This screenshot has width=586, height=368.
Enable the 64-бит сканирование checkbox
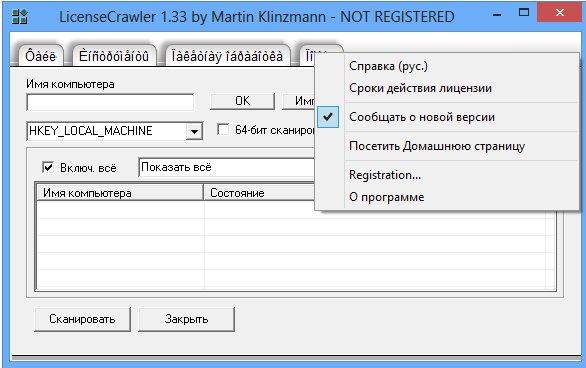click(x=223, y=130)
